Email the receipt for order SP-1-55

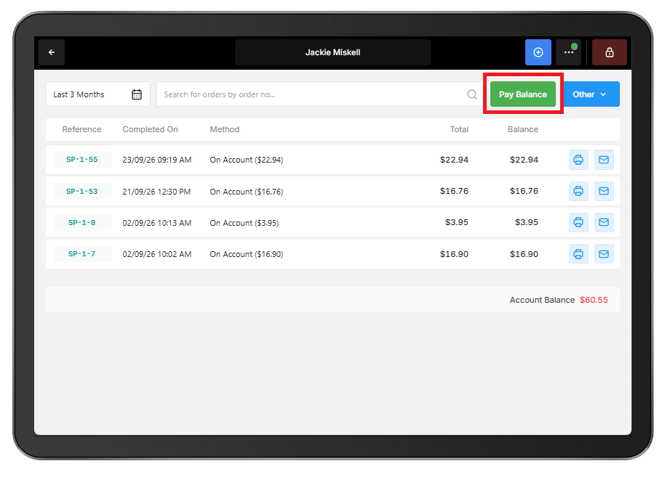[x=604, y=160]
